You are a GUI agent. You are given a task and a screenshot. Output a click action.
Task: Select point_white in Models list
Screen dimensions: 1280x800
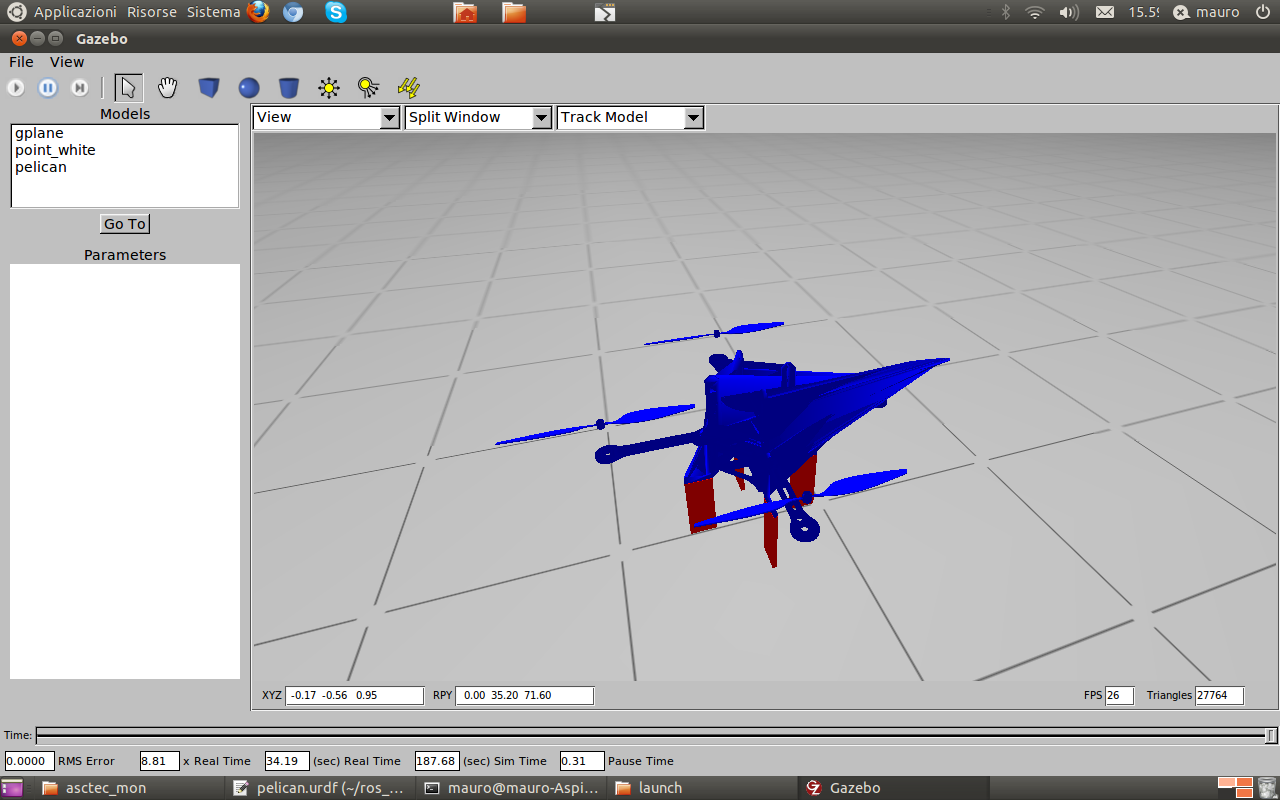55,150
